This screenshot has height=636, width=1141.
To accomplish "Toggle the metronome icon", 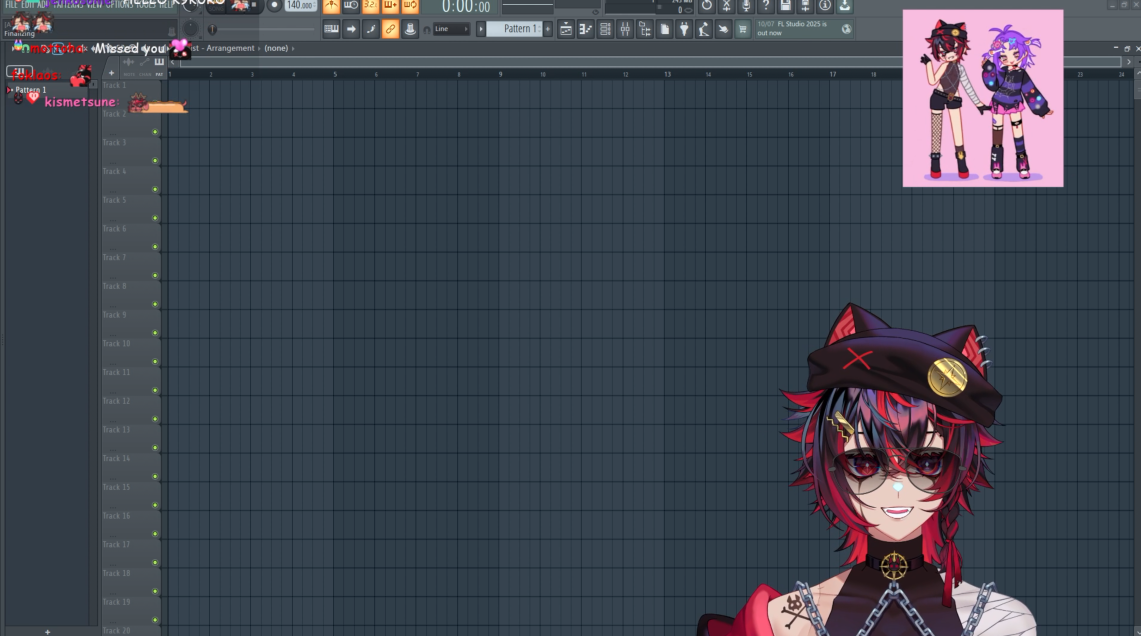I will point(331,6).
